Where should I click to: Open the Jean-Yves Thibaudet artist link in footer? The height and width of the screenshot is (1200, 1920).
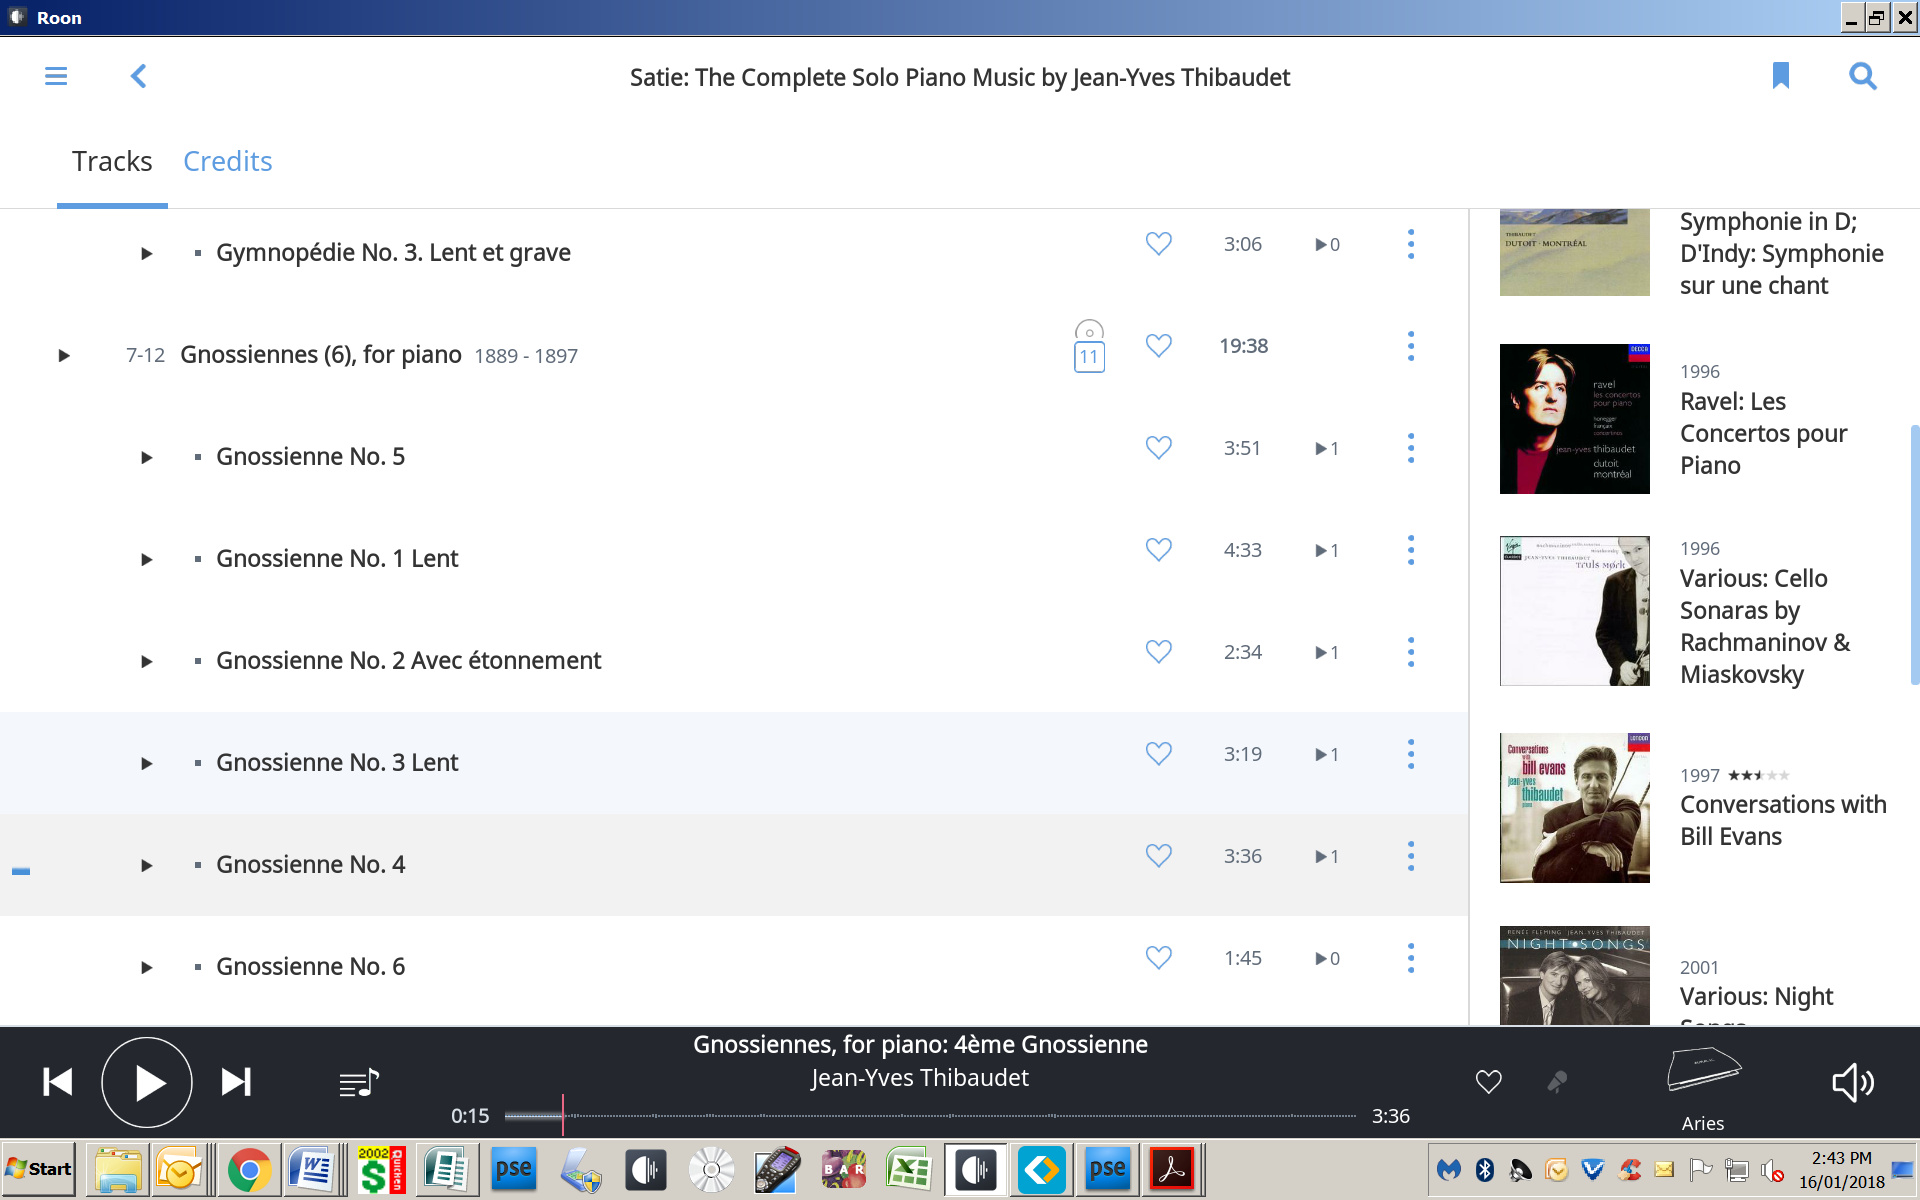tap(919, 1078)
